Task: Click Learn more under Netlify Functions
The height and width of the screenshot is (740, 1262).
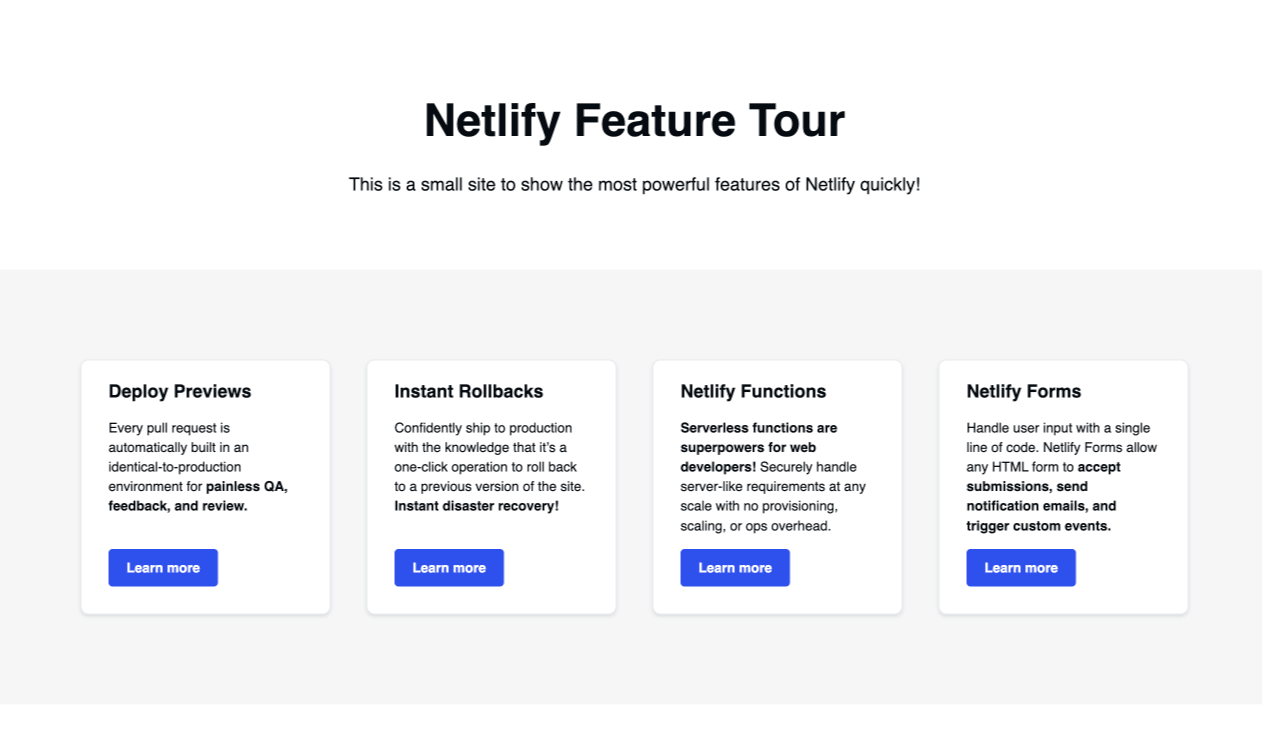Action: coord(735,567)
